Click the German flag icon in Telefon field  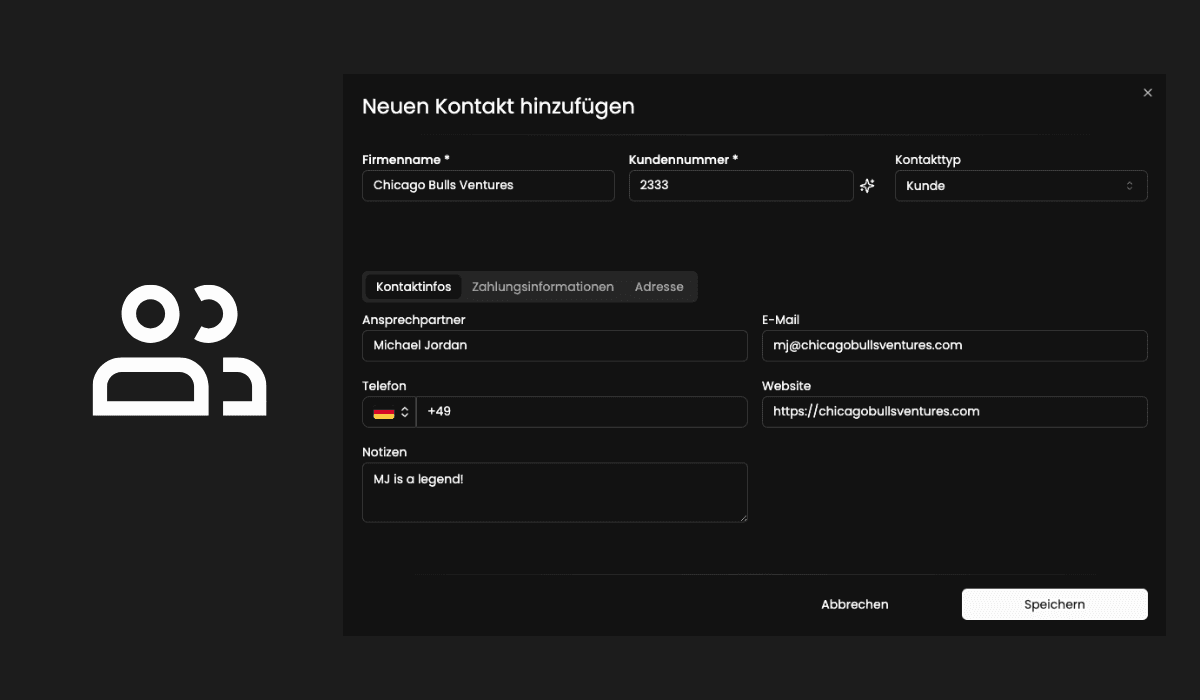382,411
